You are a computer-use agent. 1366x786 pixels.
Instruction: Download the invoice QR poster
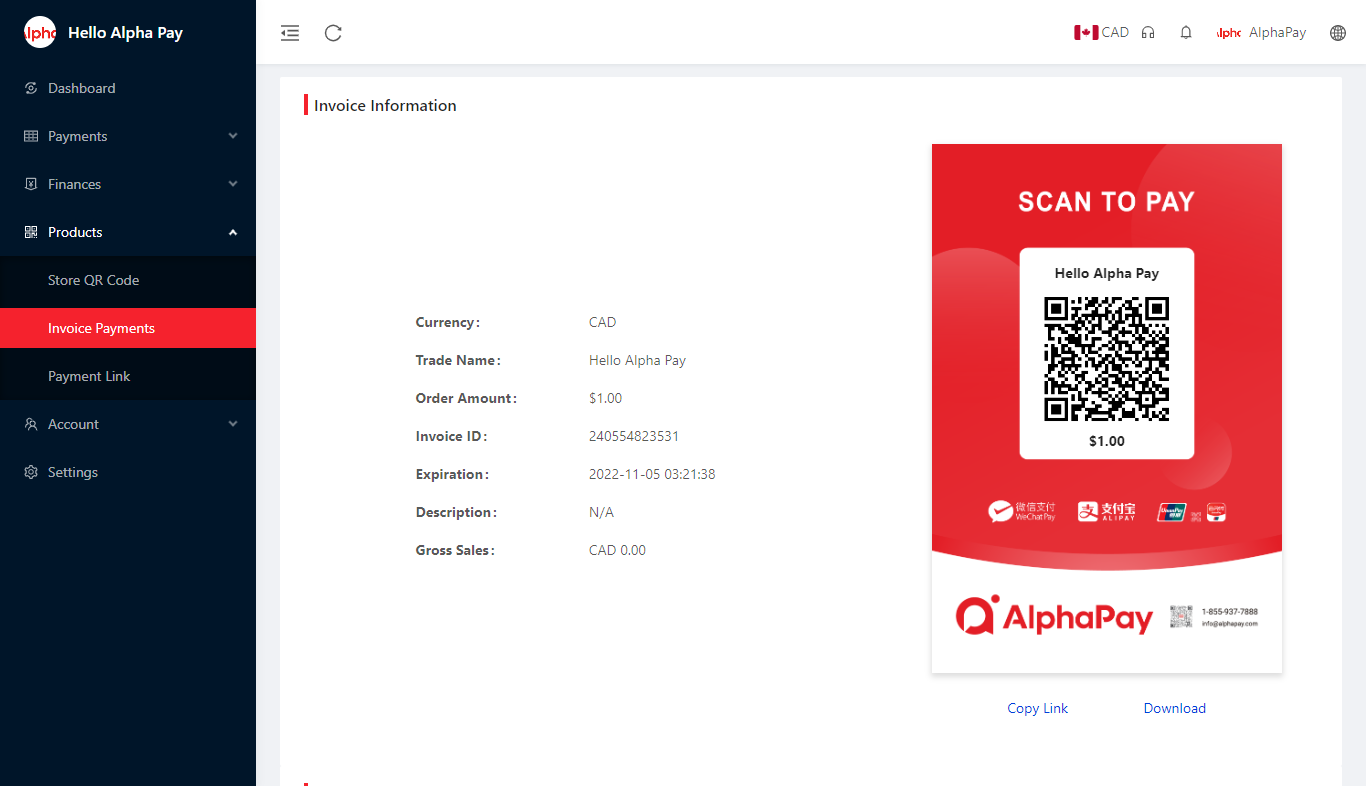click(x=1175, y=708)
